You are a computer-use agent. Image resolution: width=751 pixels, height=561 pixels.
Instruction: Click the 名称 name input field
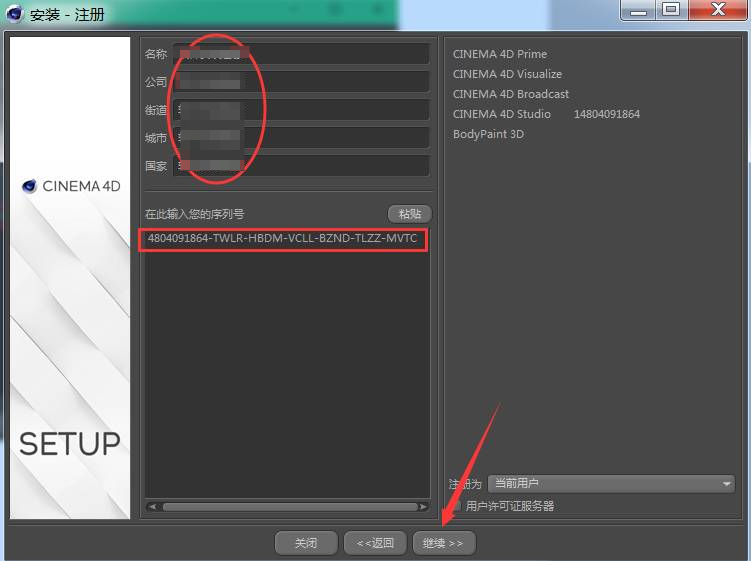click(301, 54)
